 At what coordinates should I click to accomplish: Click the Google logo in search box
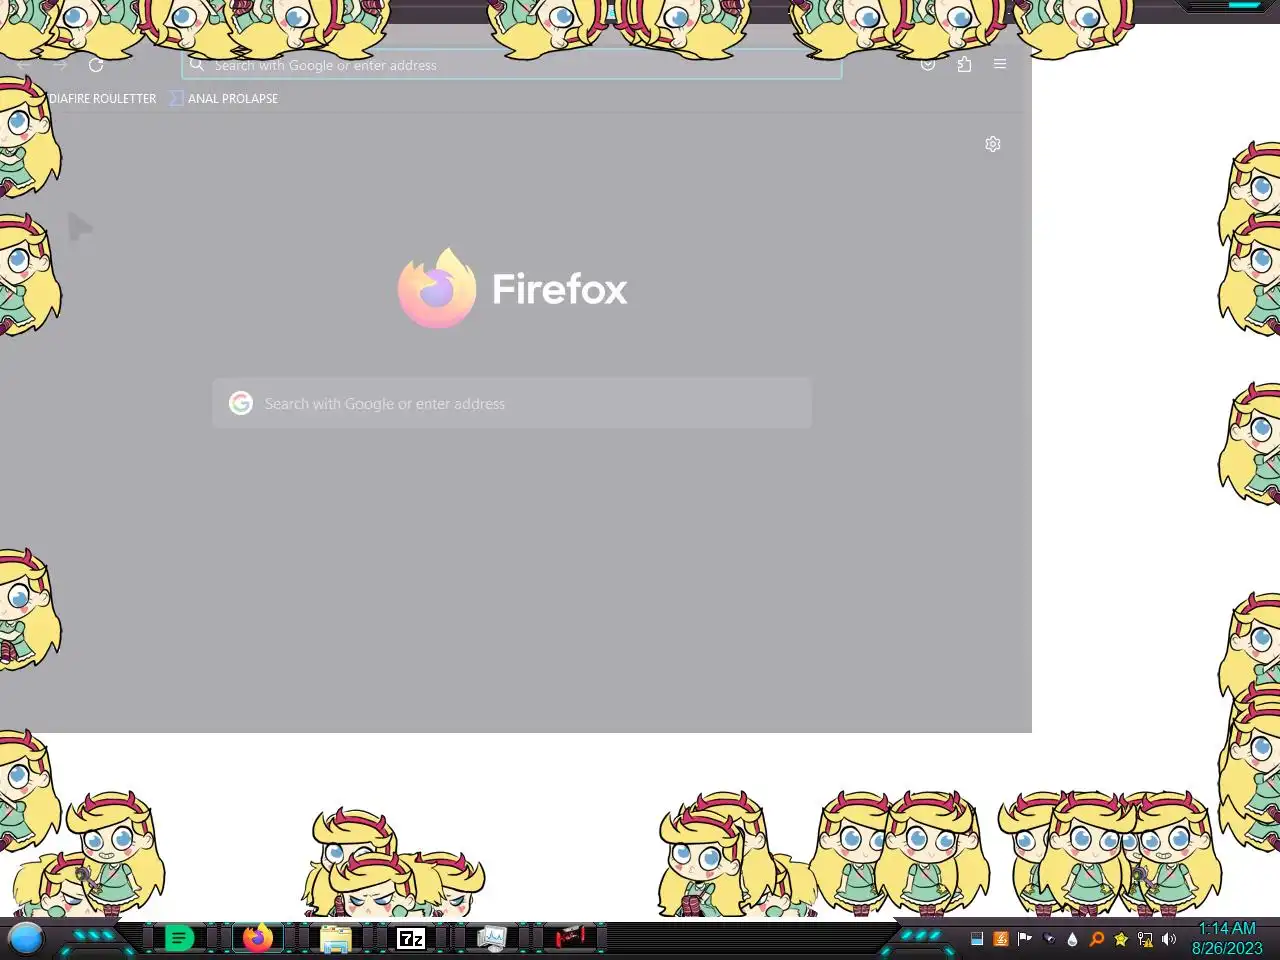tap(241, 403)
